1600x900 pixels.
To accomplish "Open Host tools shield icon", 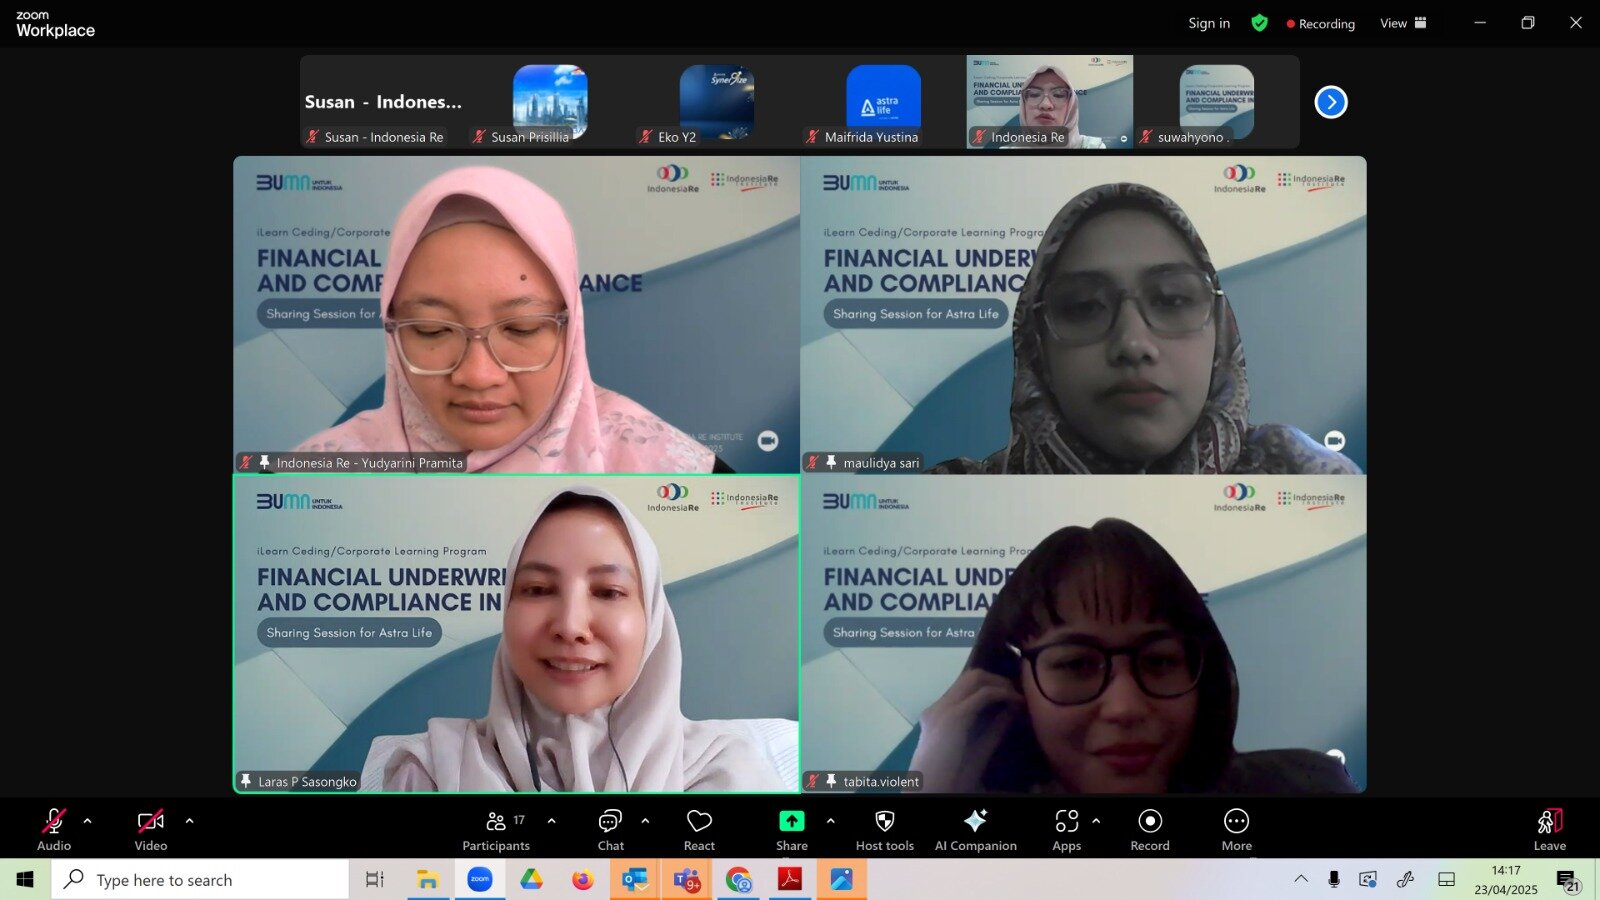I will [884, 830].
